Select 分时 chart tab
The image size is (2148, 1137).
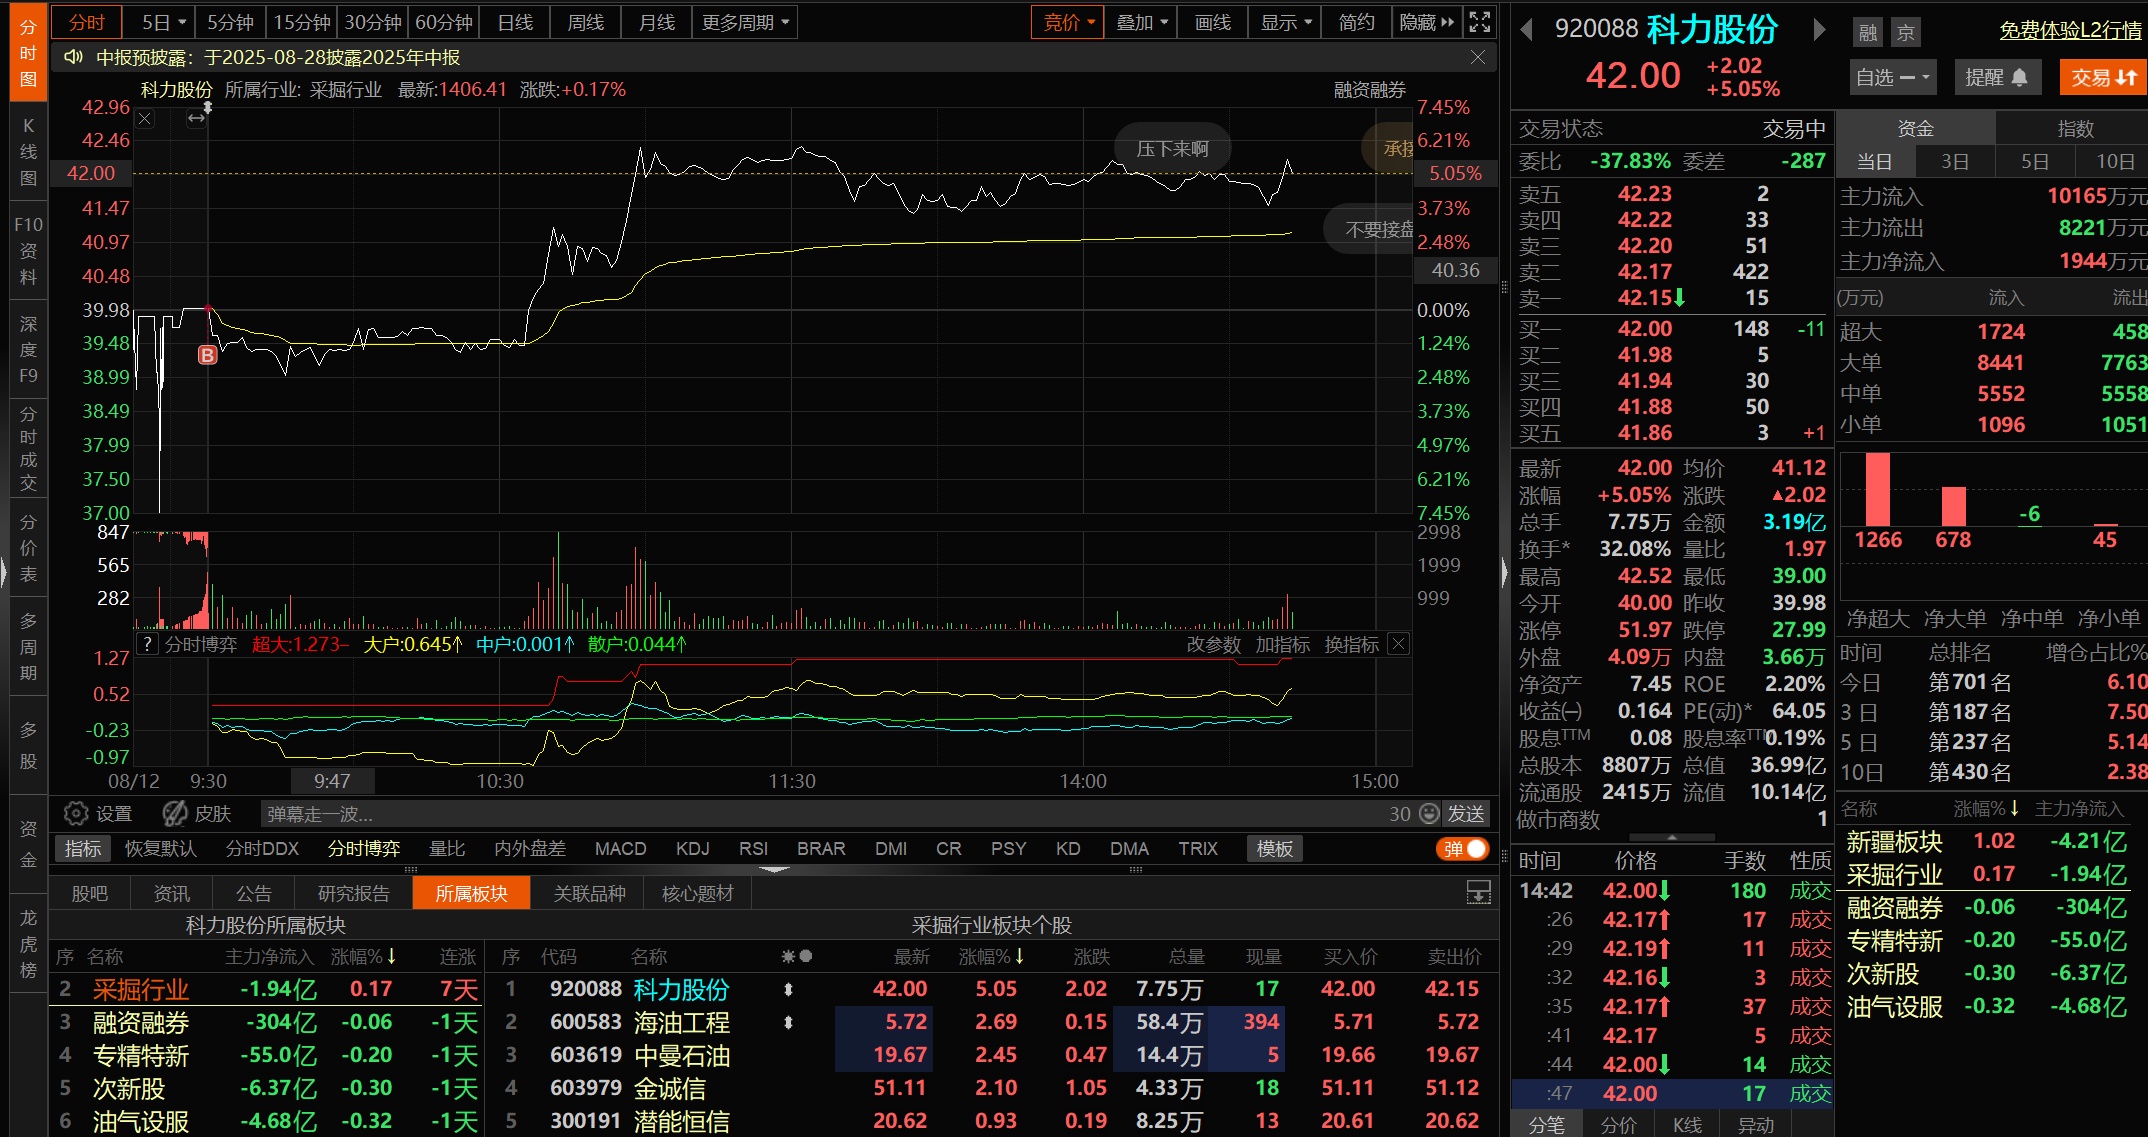tap(87, 22)
